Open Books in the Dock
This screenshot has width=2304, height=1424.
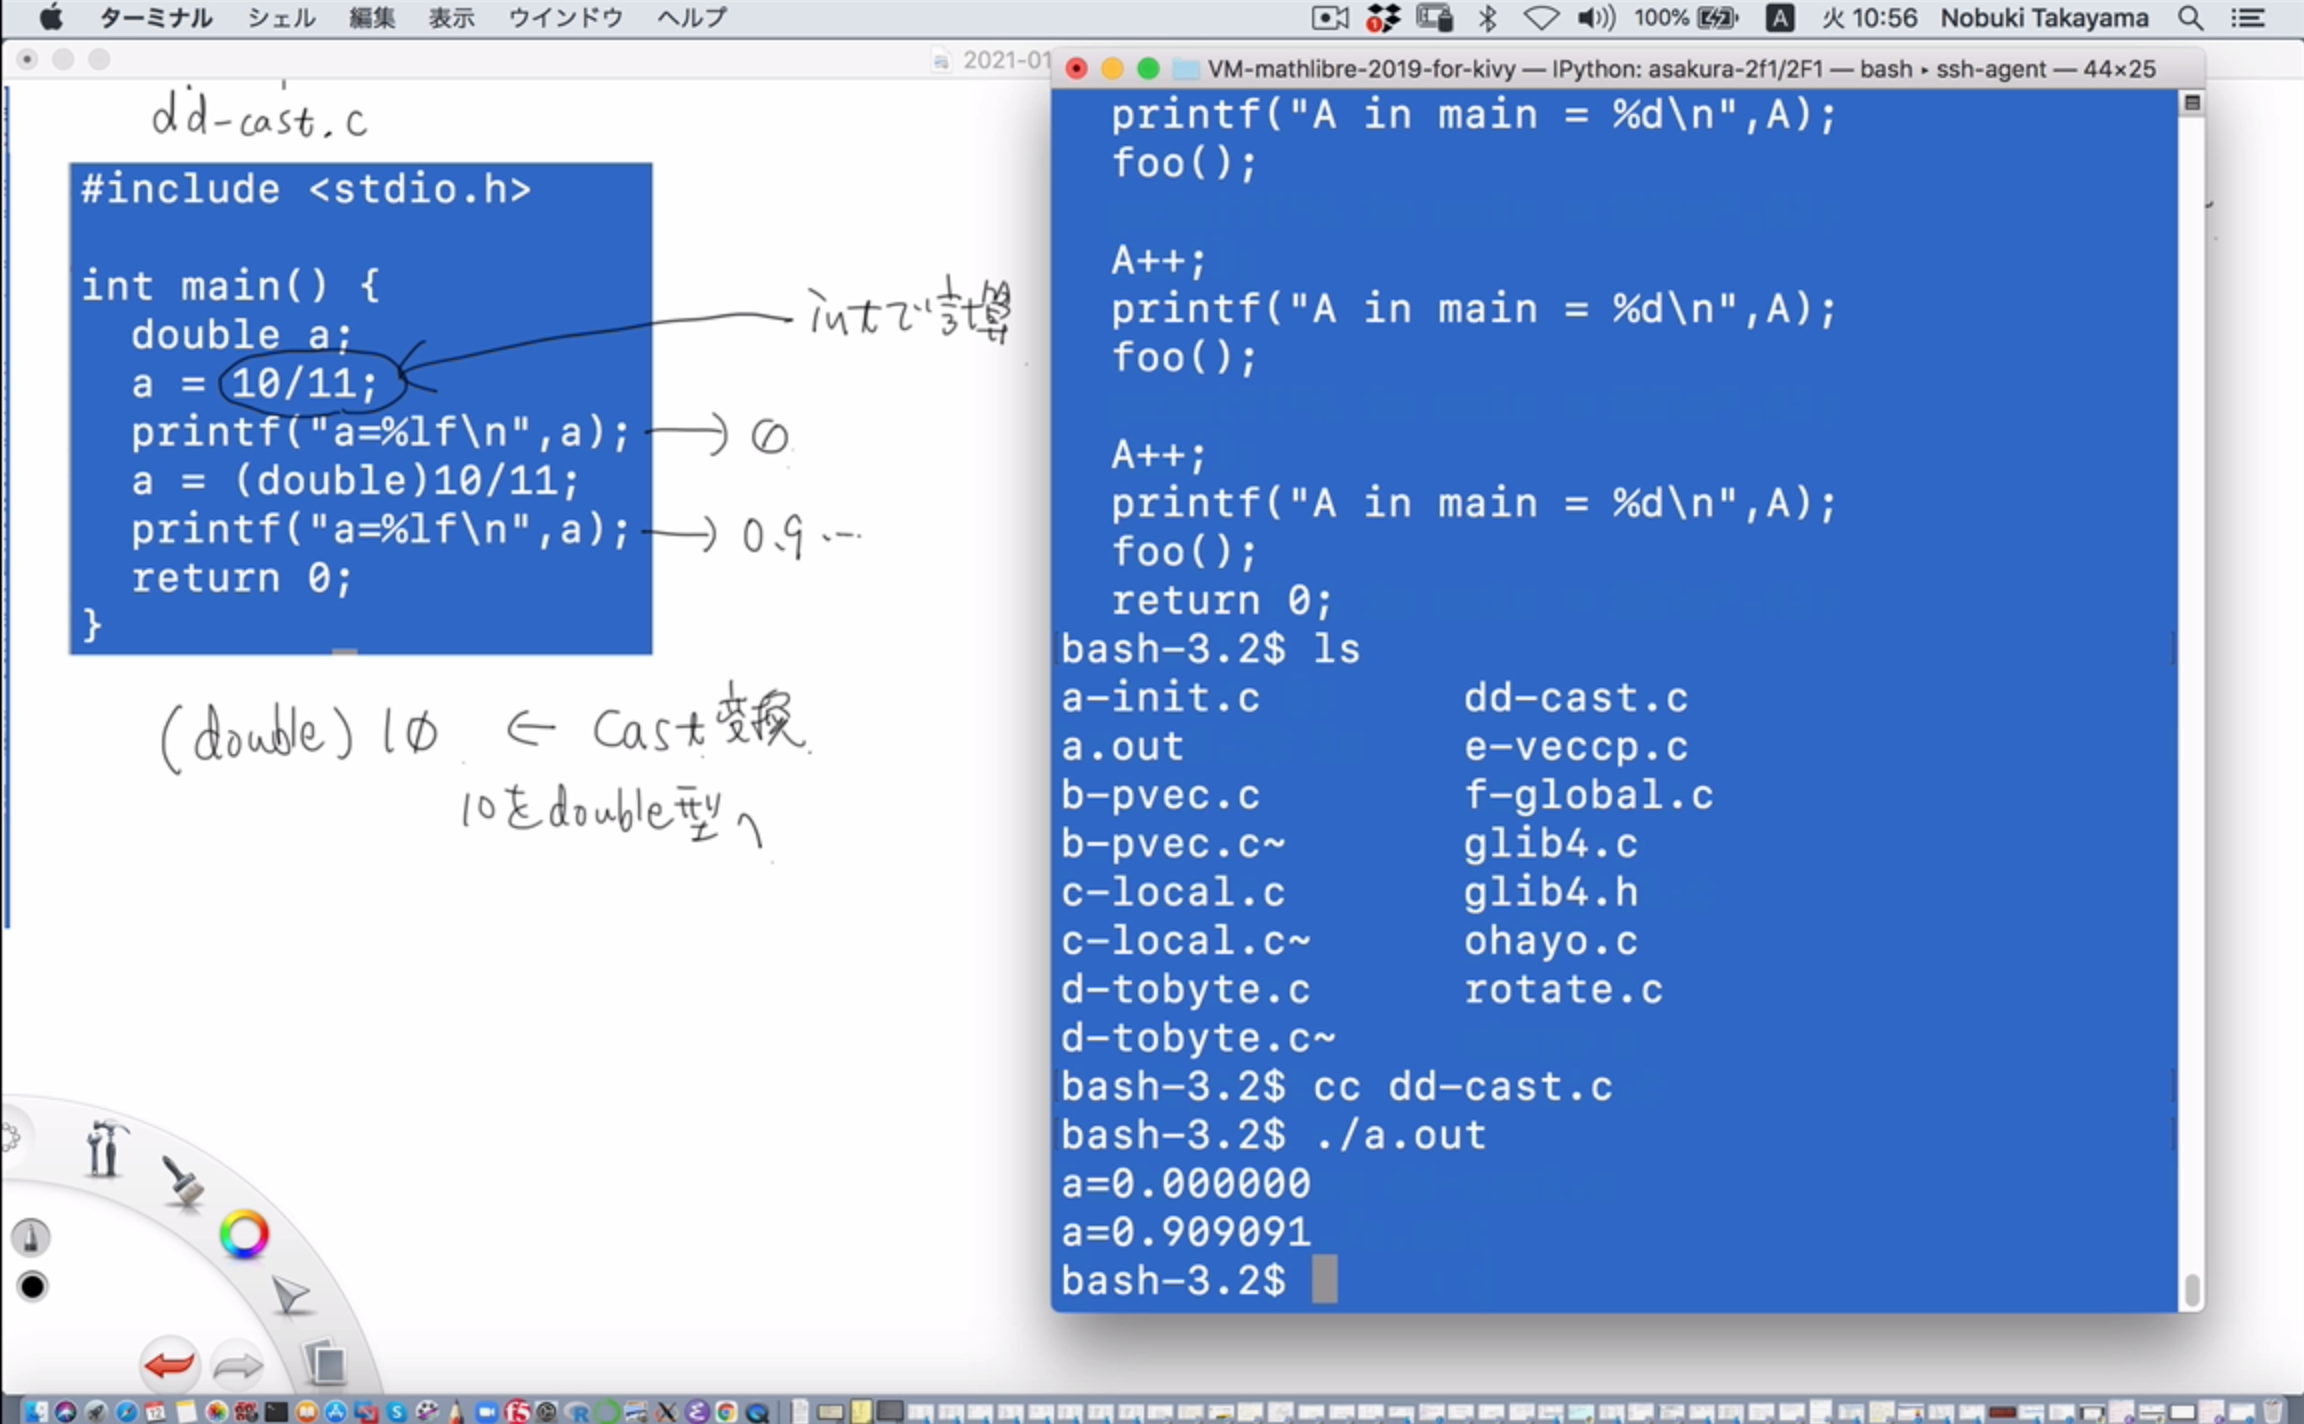pyautogui.click(x=306, y=1411)
